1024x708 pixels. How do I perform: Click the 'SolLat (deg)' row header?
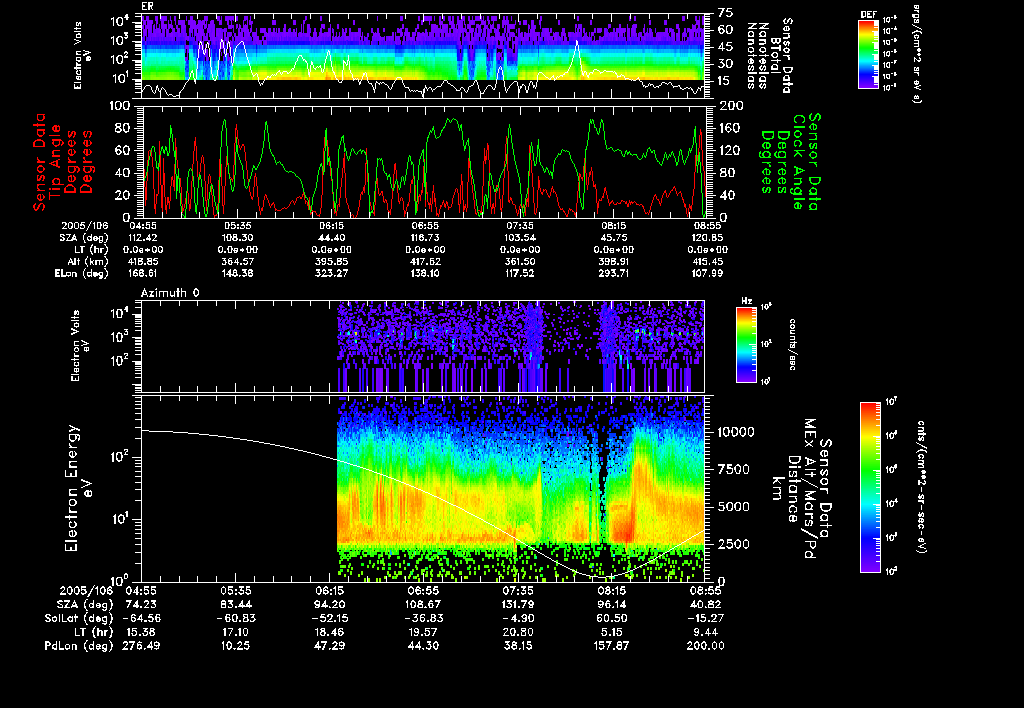(x=78, y=618)
